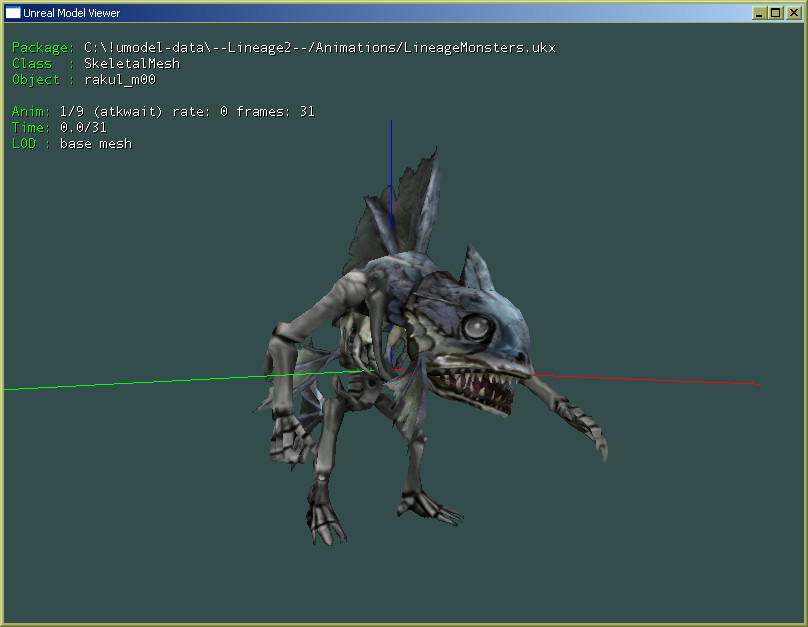Click the 'Package:' label
The image size is (808, 627).
coord(43,47)
